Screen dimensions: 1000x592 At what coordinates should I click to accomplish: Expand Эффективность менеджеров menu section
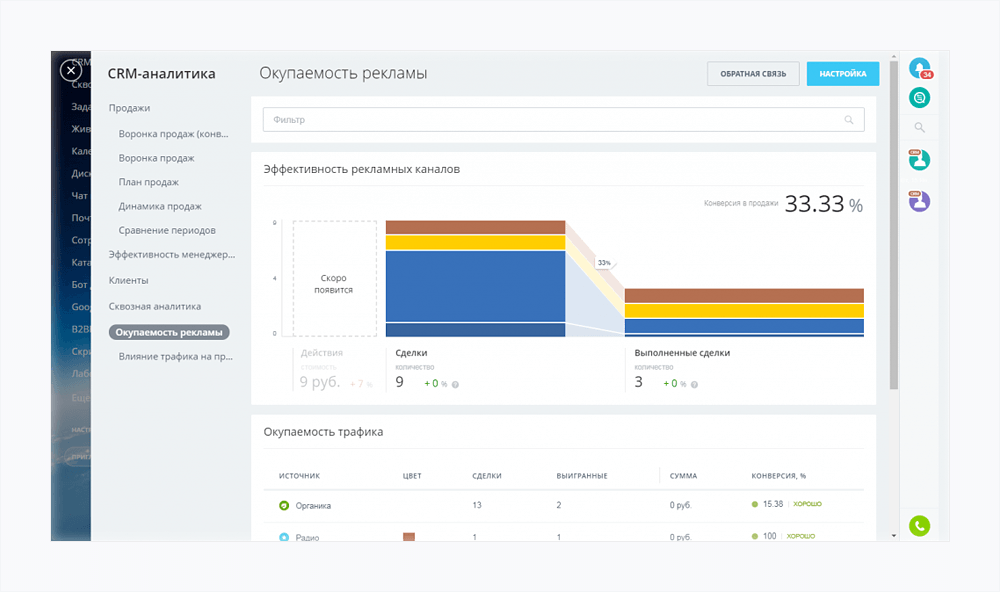172,255
